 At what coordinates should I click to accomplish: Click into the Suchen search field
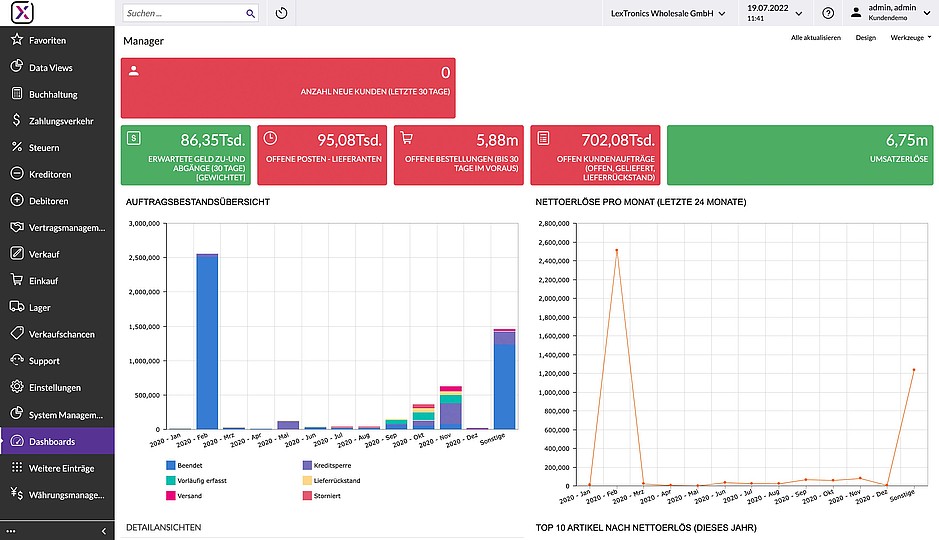183,13
